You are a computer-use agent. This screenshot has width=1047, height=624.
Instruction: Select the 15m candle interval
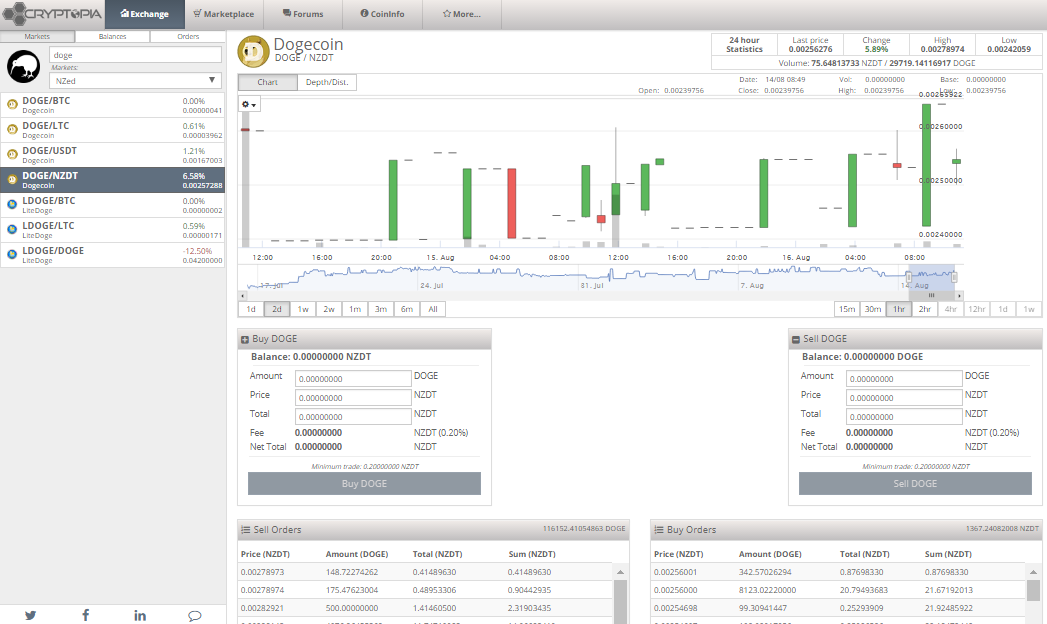coord(847,309)
